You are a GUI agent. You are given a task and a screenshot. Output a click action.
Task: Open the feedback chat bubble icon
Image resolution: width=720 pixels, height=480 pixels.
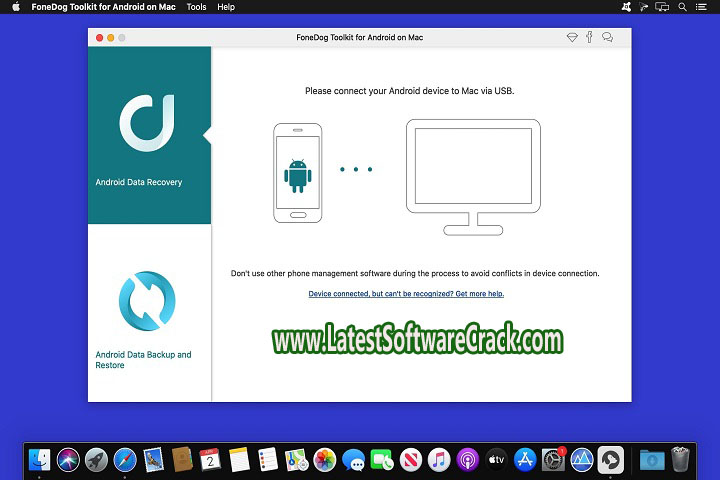click(607, 37)
